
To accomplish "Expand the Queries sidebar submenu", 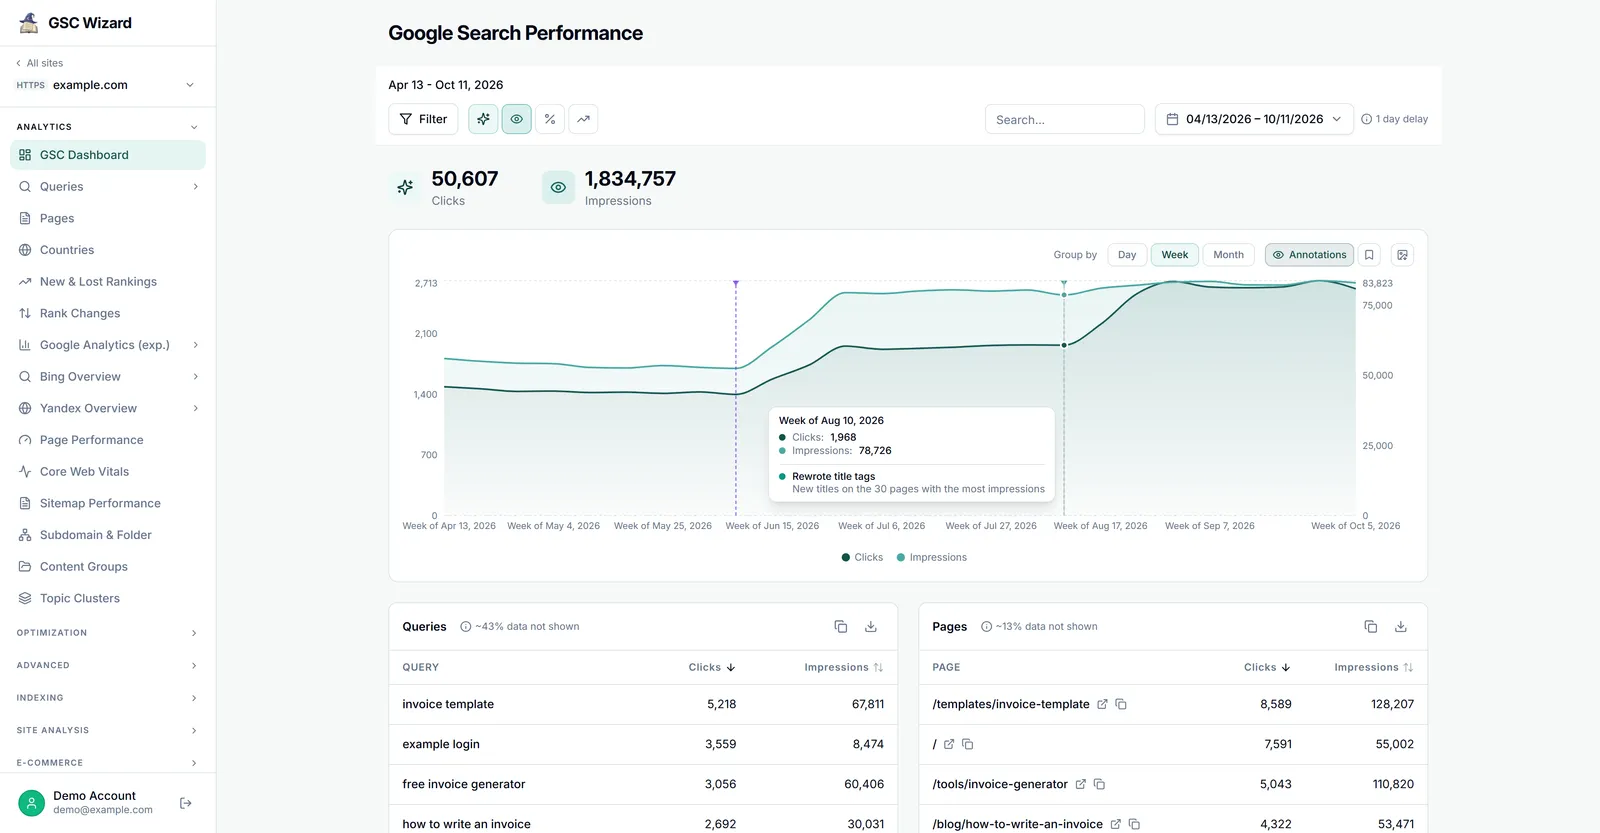I will point(196,187).
